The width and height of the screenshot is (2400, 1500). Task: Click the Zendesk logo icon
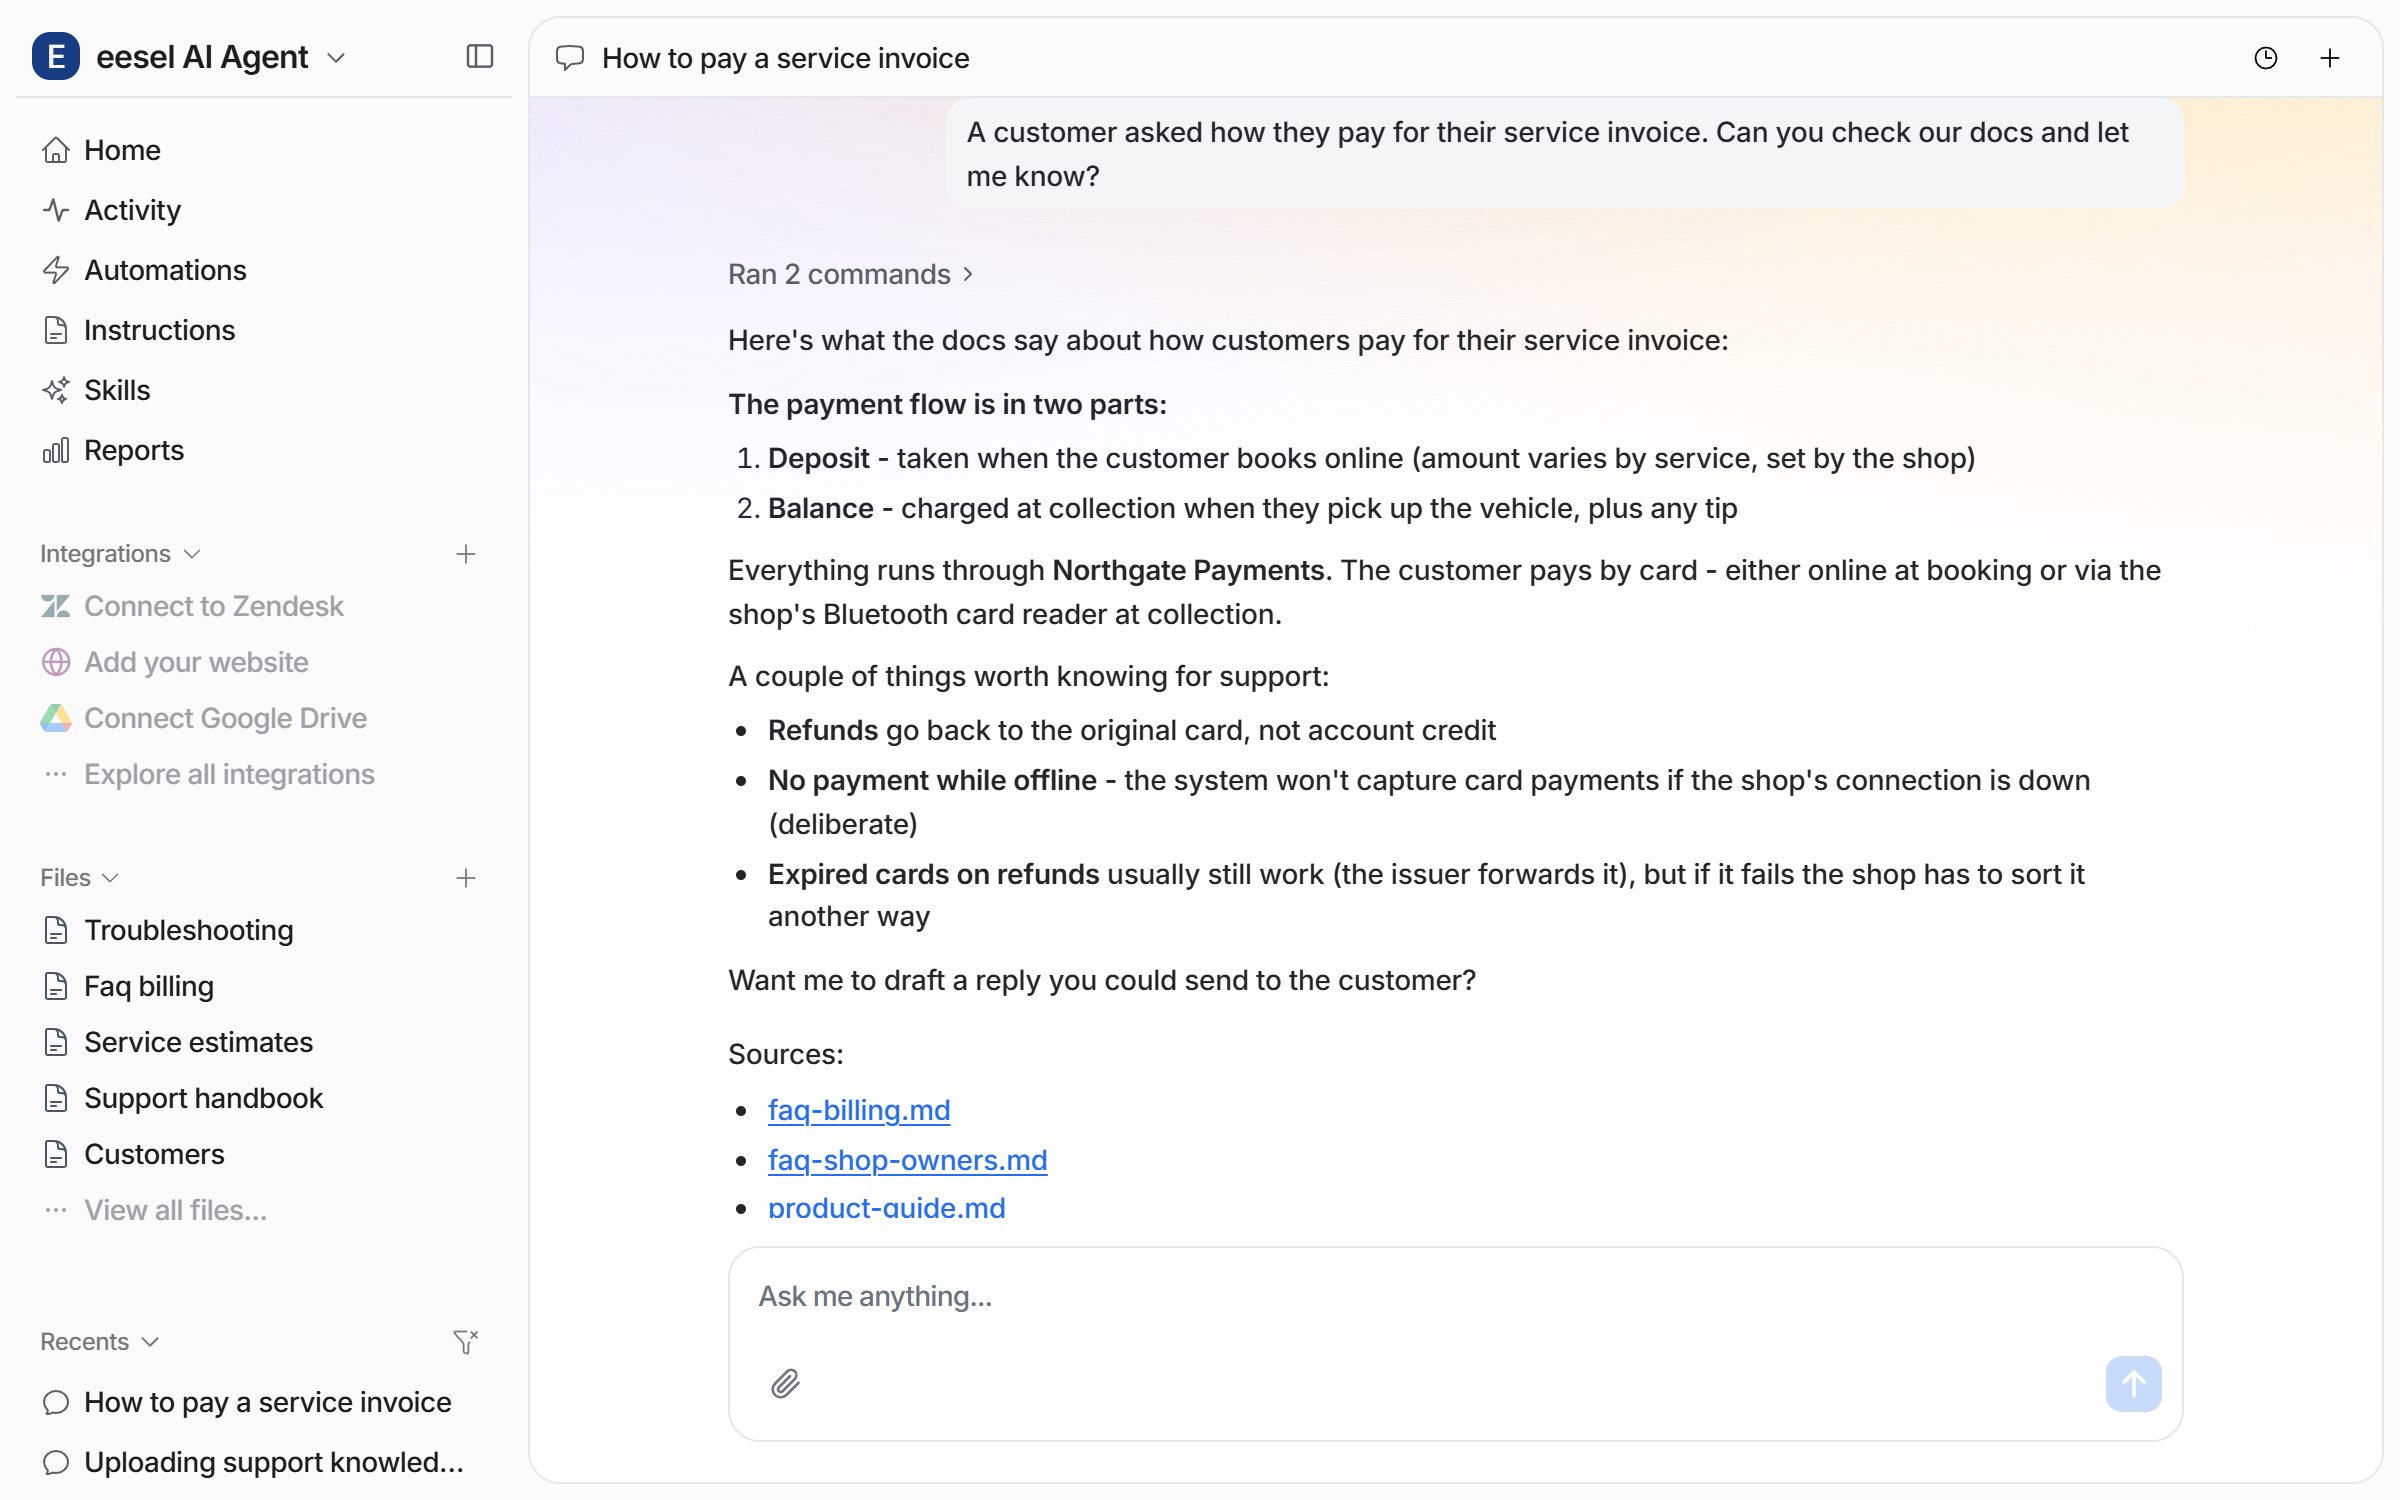pos(56,606)
